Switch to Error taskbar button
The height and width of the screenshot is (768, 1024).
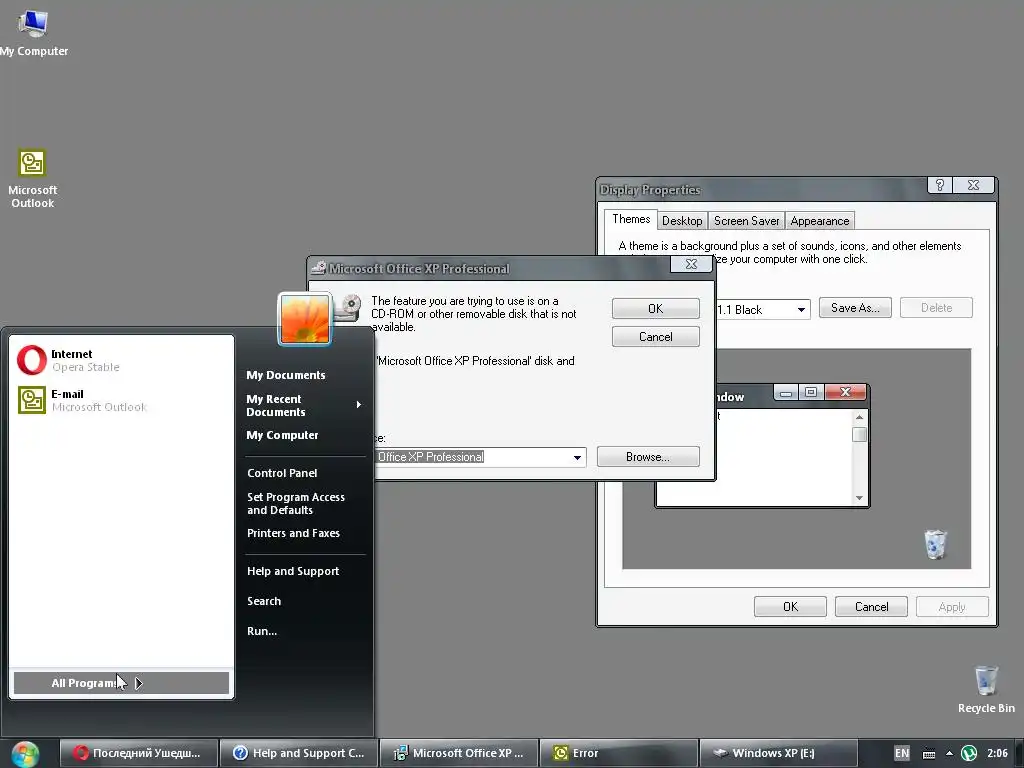point(618,753)
